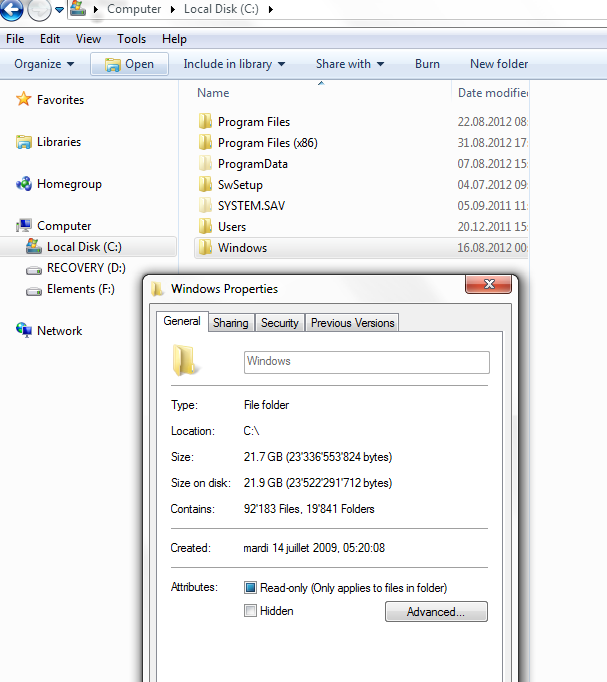Toggle the Read-only attribute checkbox
The width and height of the screenshot is (607, 682).
[250, 587]
